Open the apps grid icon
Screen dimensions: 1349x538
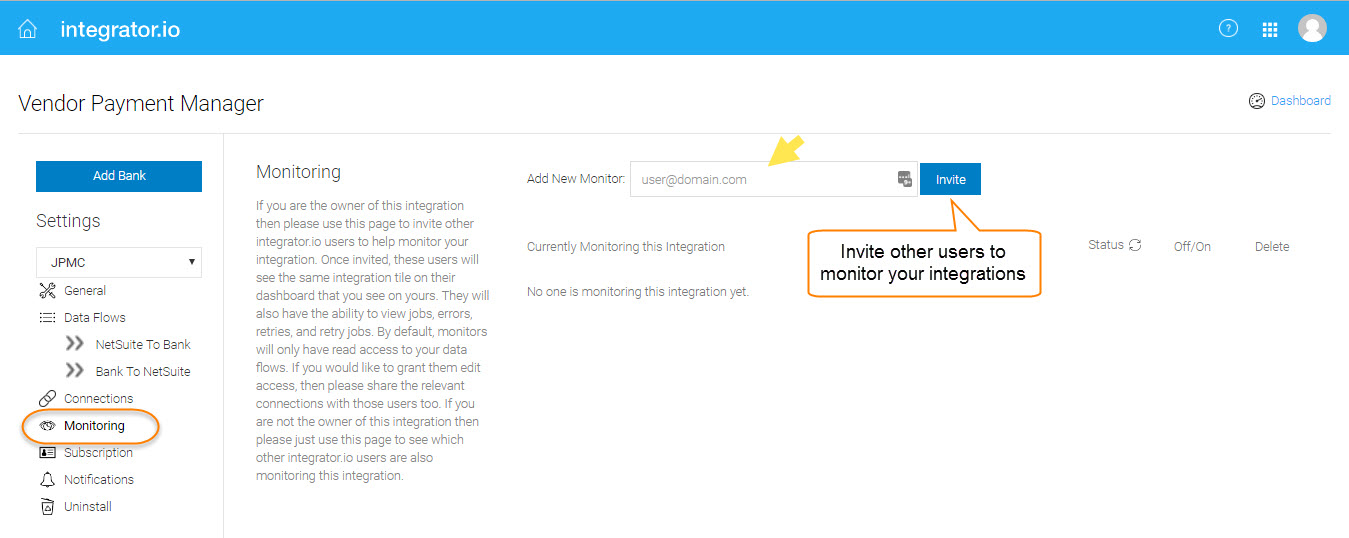pos(1270,29)
